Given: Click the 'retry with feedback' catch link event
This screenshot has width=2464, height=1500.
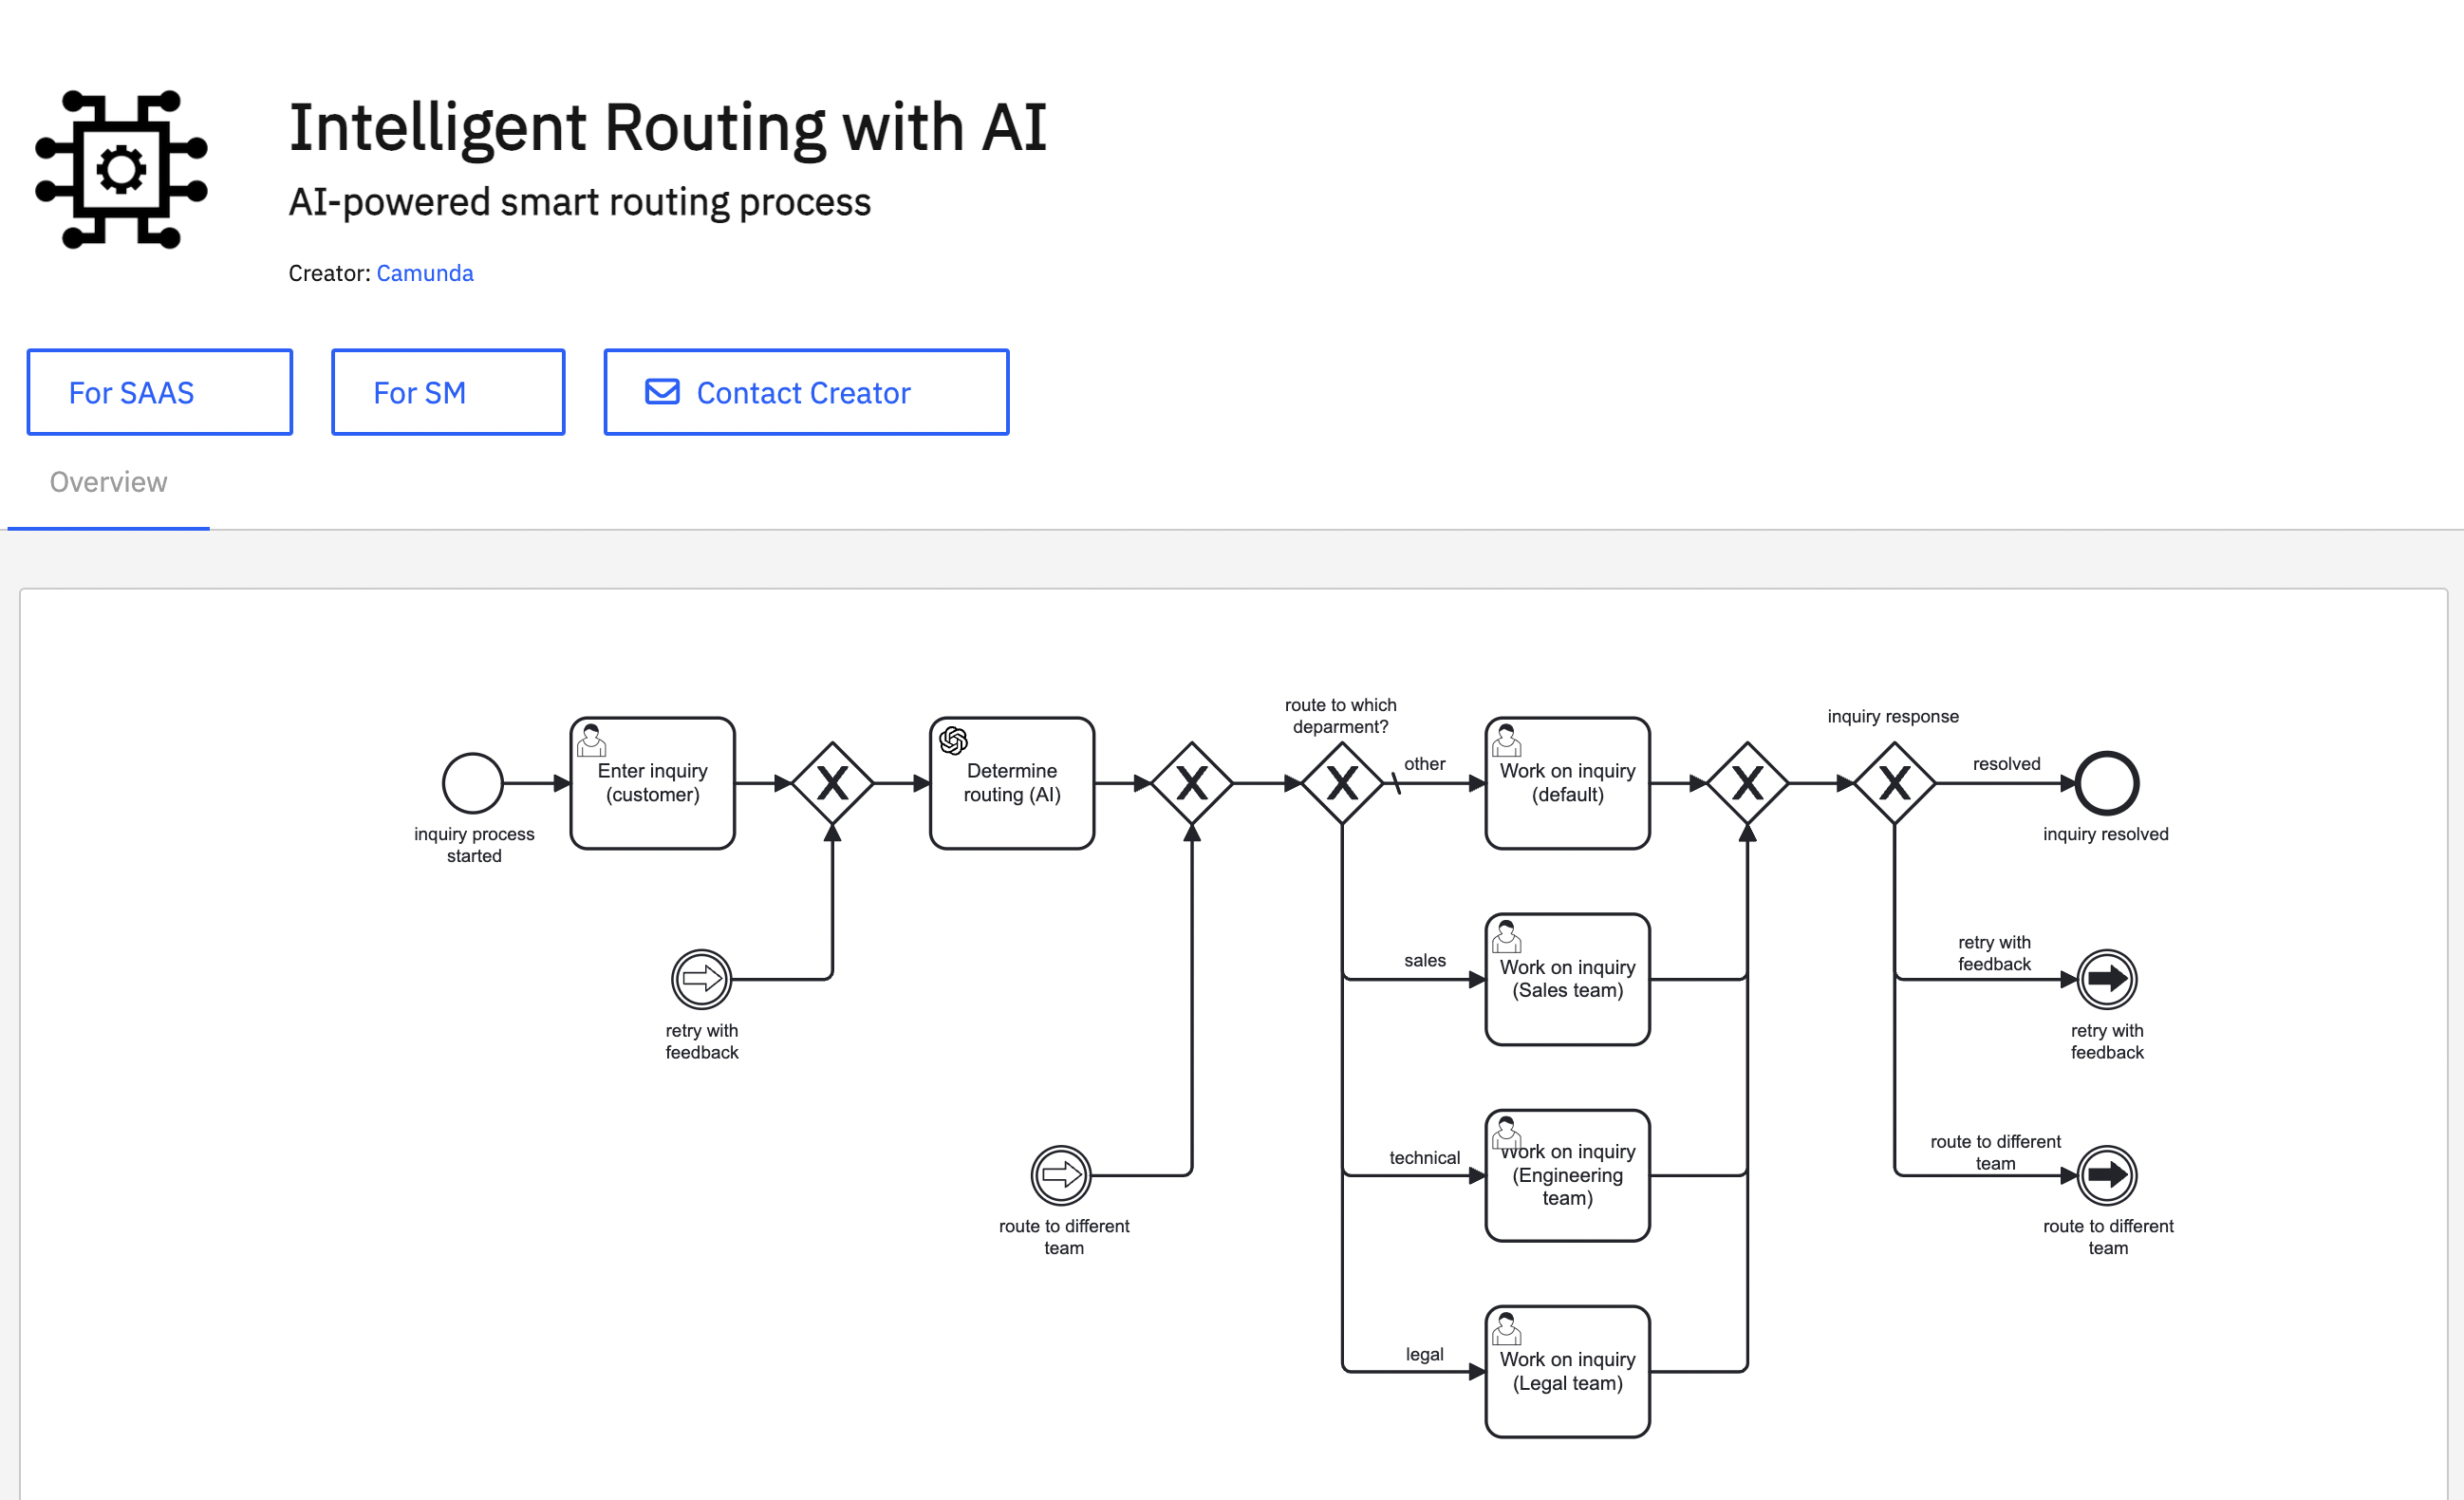Looking at the screenshot, I should (x=701, y=979).
